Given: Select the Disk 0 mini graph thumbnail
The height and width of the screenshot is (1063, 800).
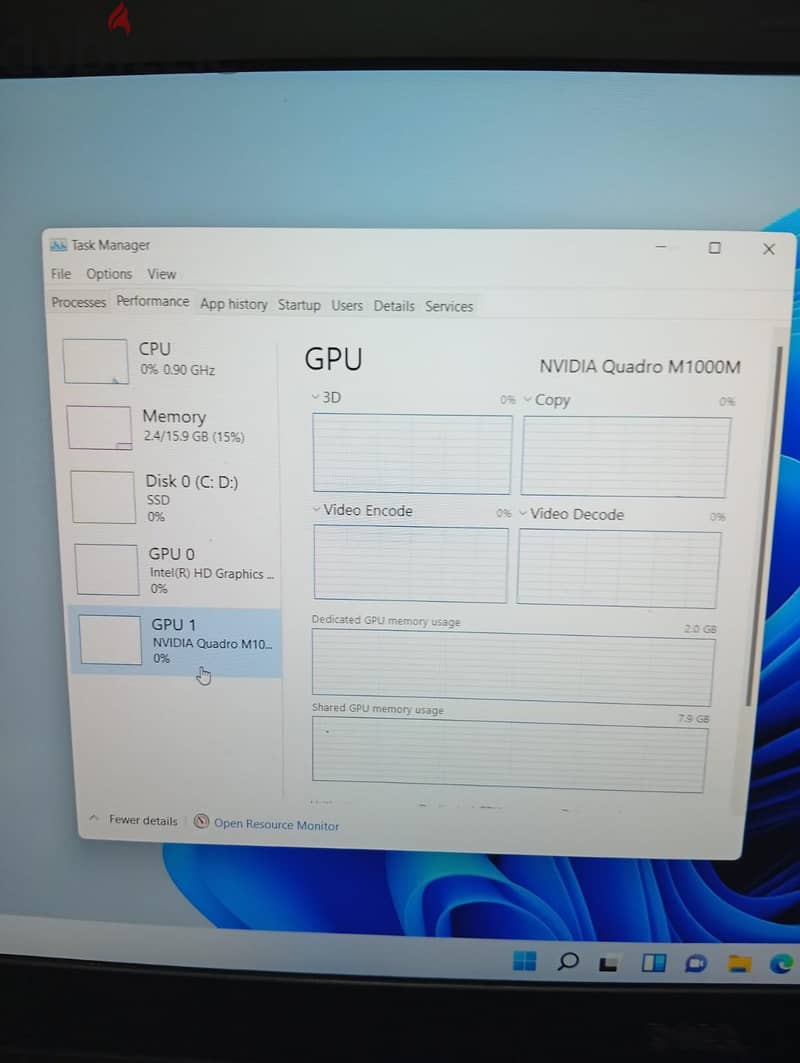Looking at the screenshot, I should click(x=103, y=497).
